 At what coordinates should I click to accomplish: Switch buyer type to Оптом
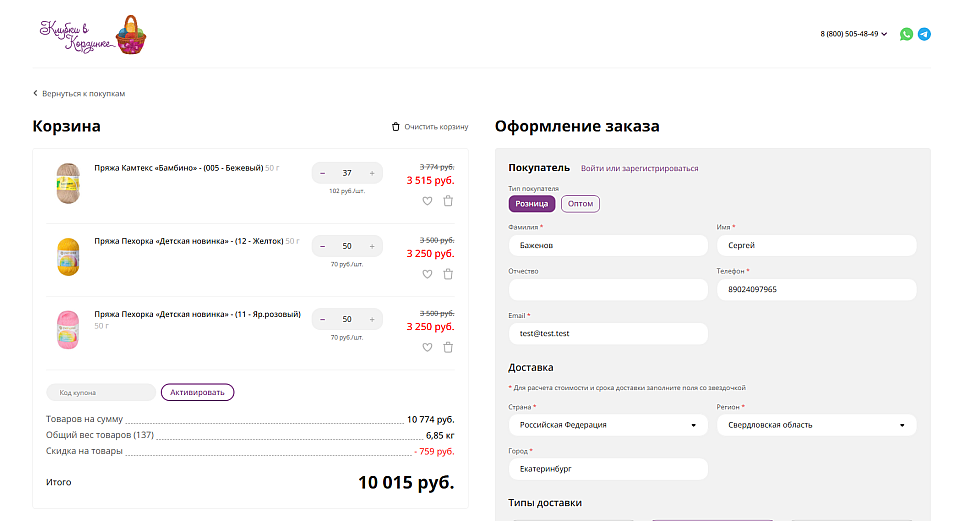pyautogui.click(x=580, y=203)
